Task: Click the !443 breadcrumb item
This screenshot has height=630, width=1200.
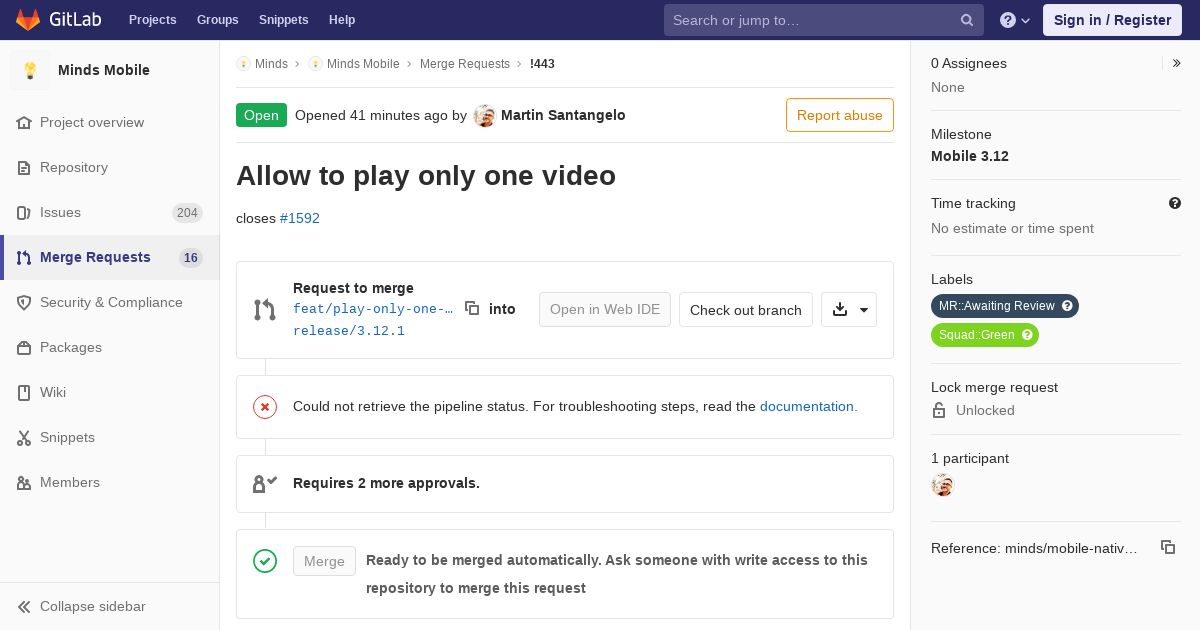Action: point(542,64)
